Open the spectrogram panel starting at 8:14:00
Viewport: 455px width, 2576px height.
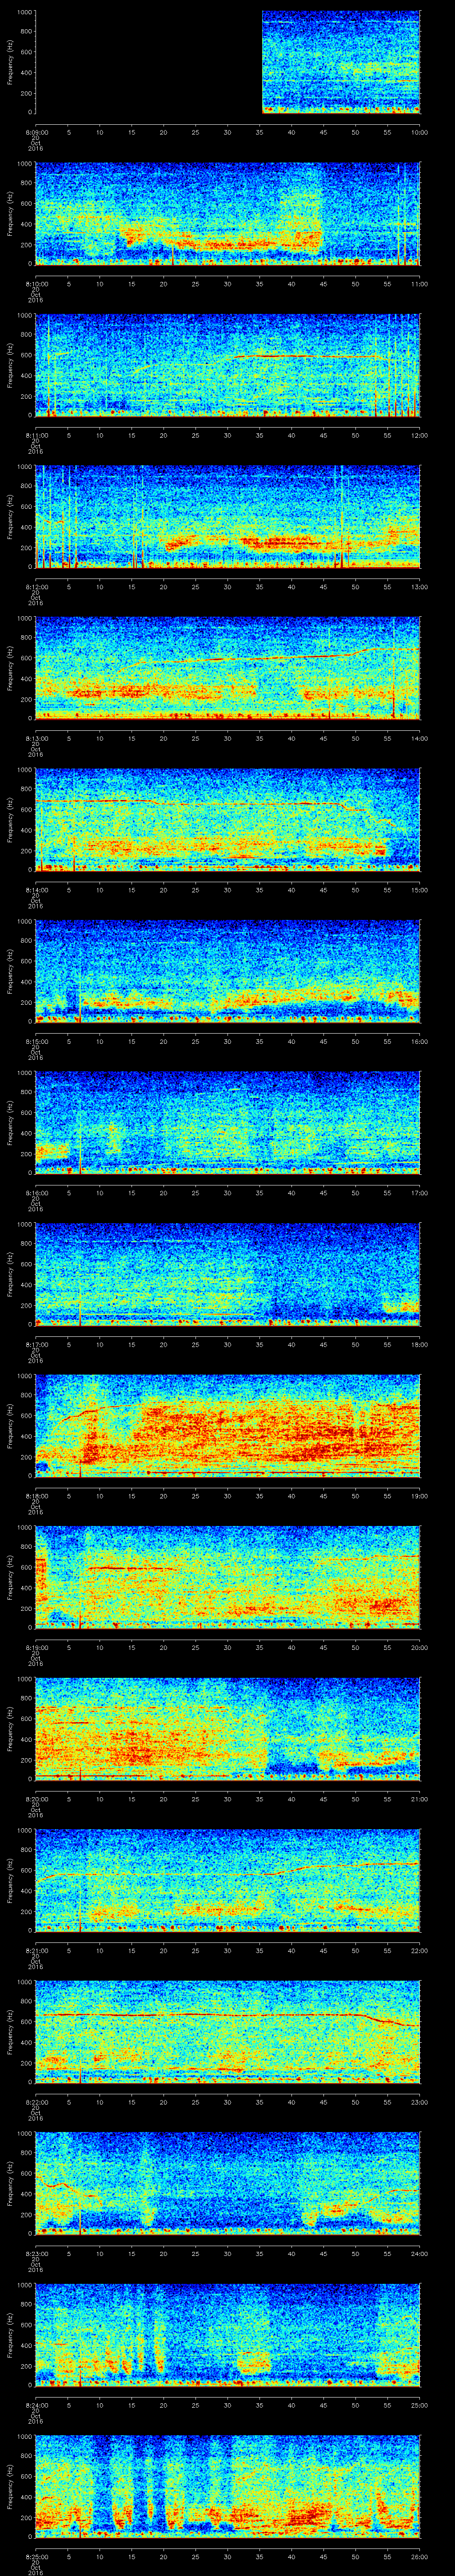click(x=228, y=819)
